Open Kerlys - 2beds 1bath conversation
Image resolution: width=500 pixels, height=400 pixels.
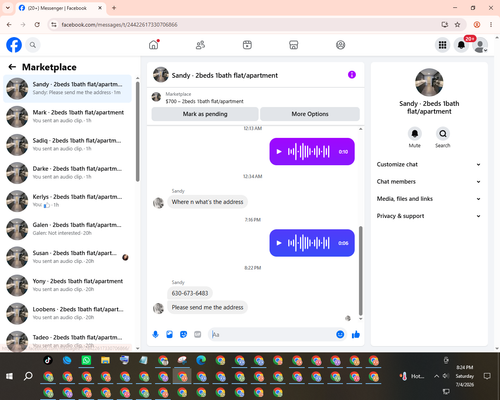[x=68, y=201]
